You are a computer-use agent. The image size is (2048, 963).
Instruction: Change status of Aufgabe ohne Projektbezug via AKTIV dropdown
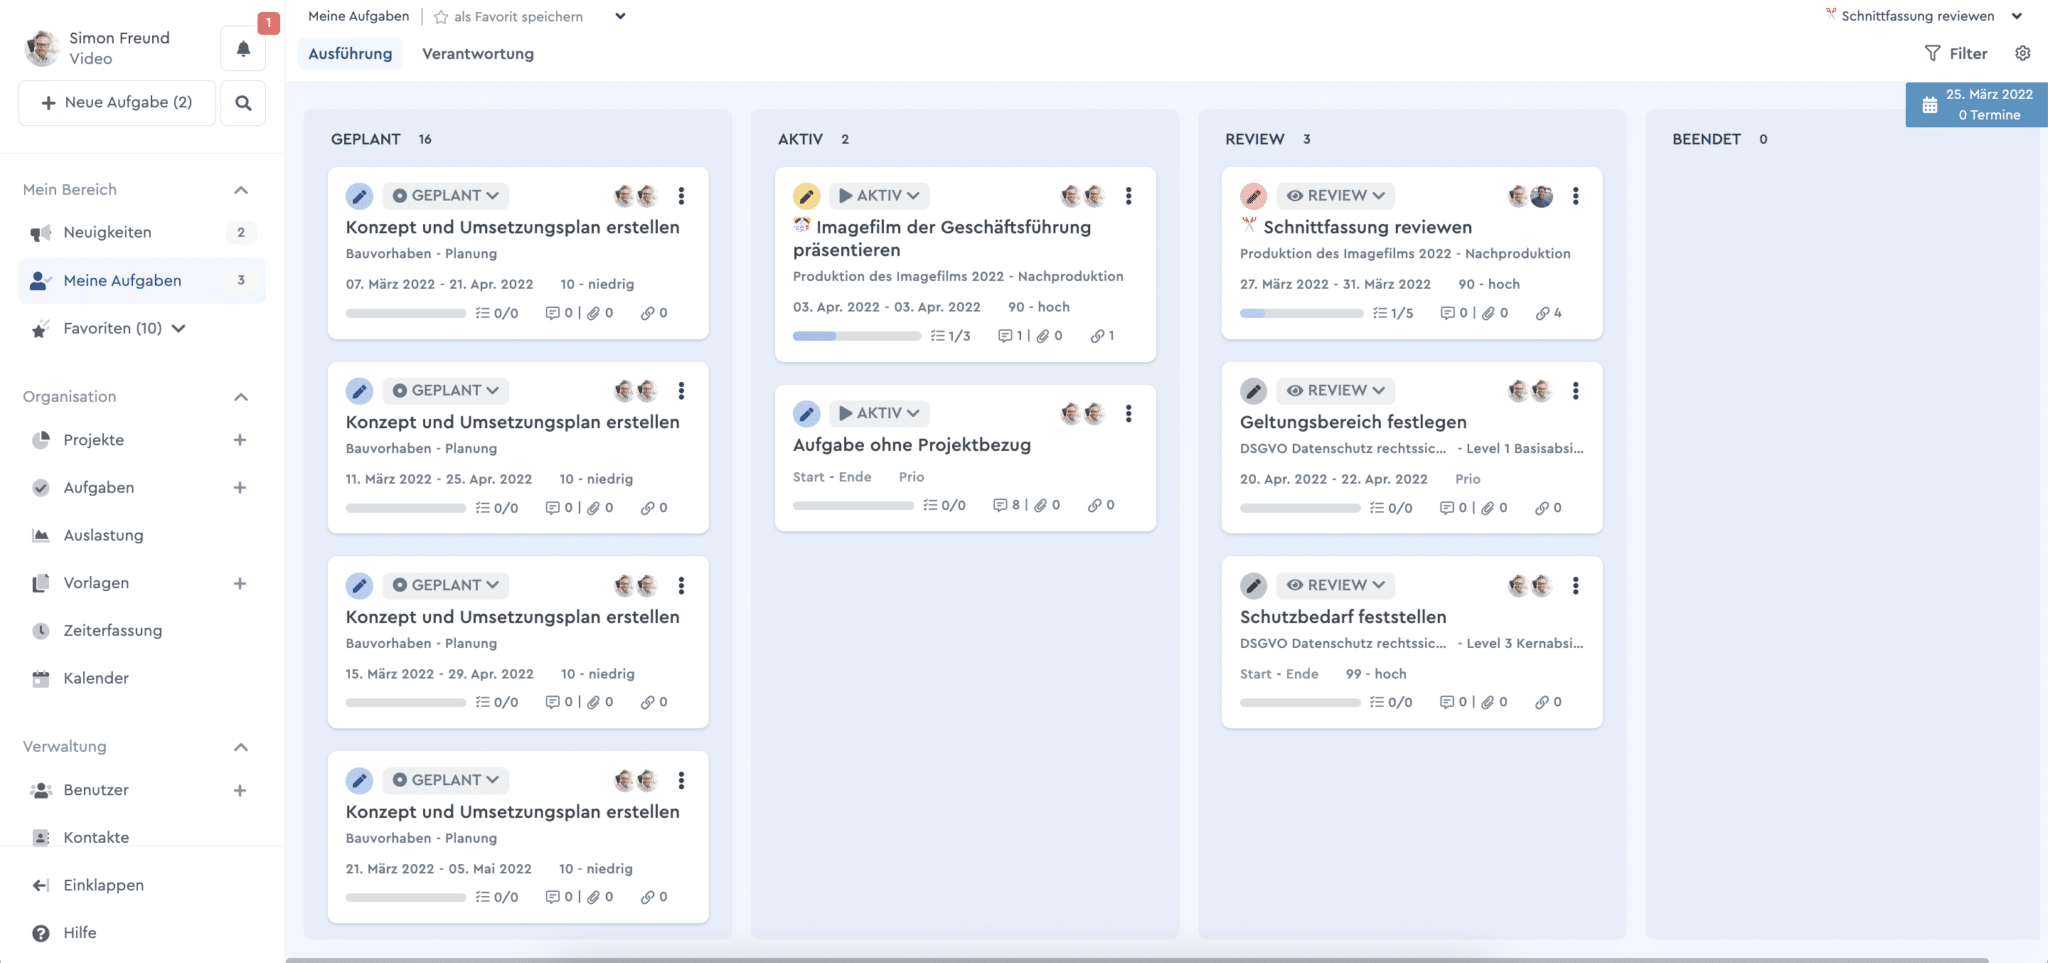[878, 412]
